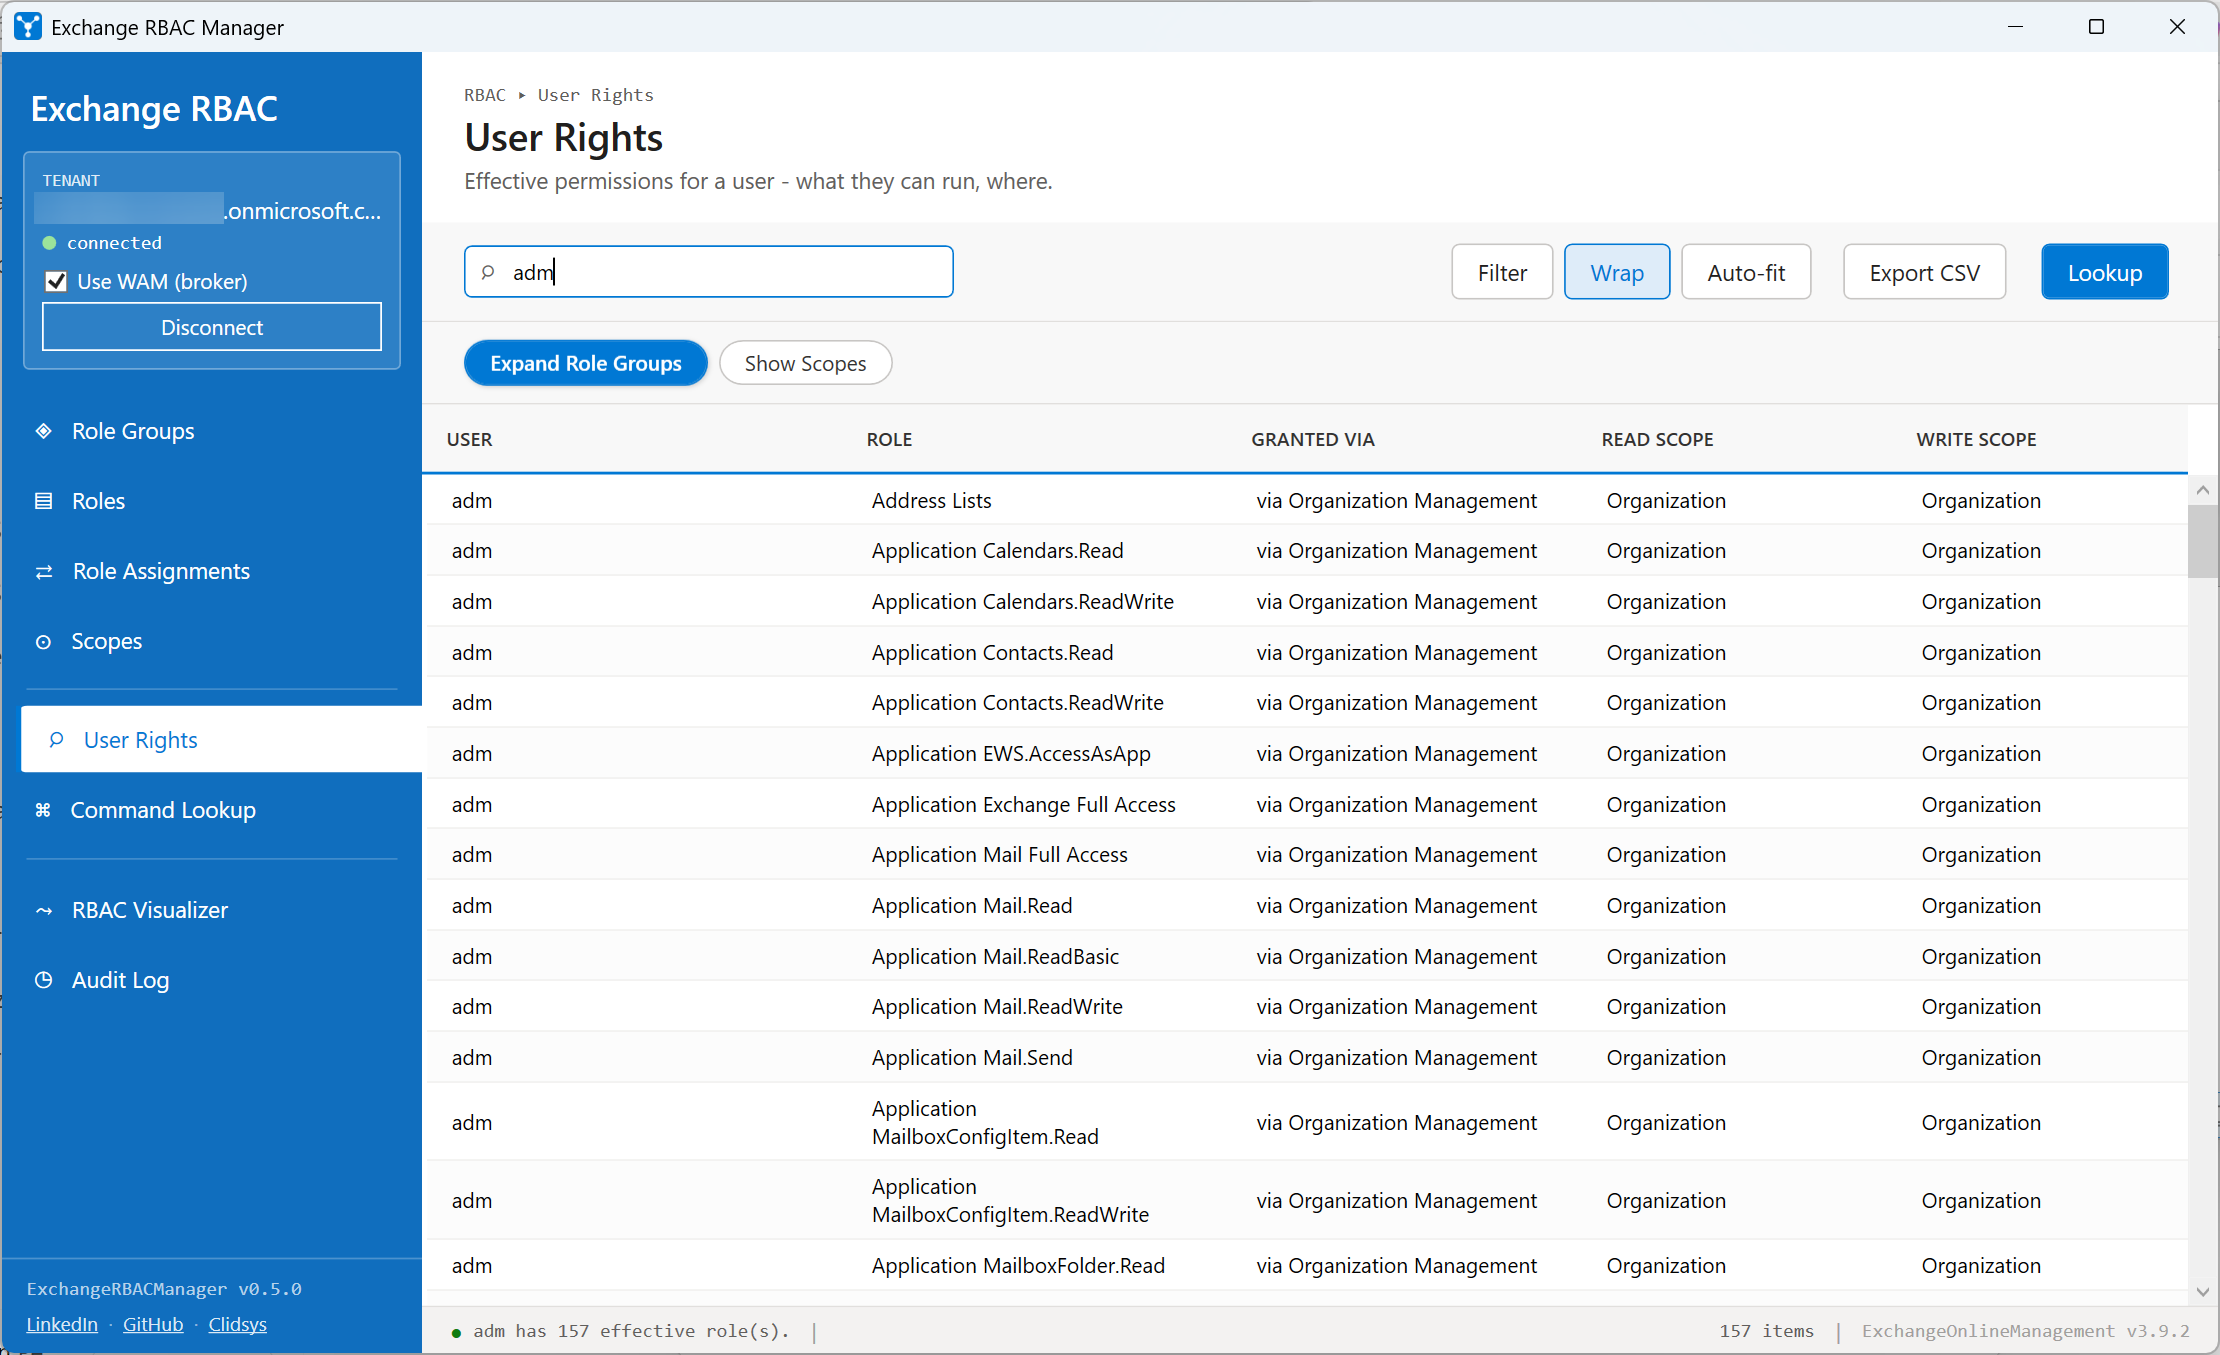
Task: Open the RBAC Visualizer page
Action: click(x=150, y=910)
